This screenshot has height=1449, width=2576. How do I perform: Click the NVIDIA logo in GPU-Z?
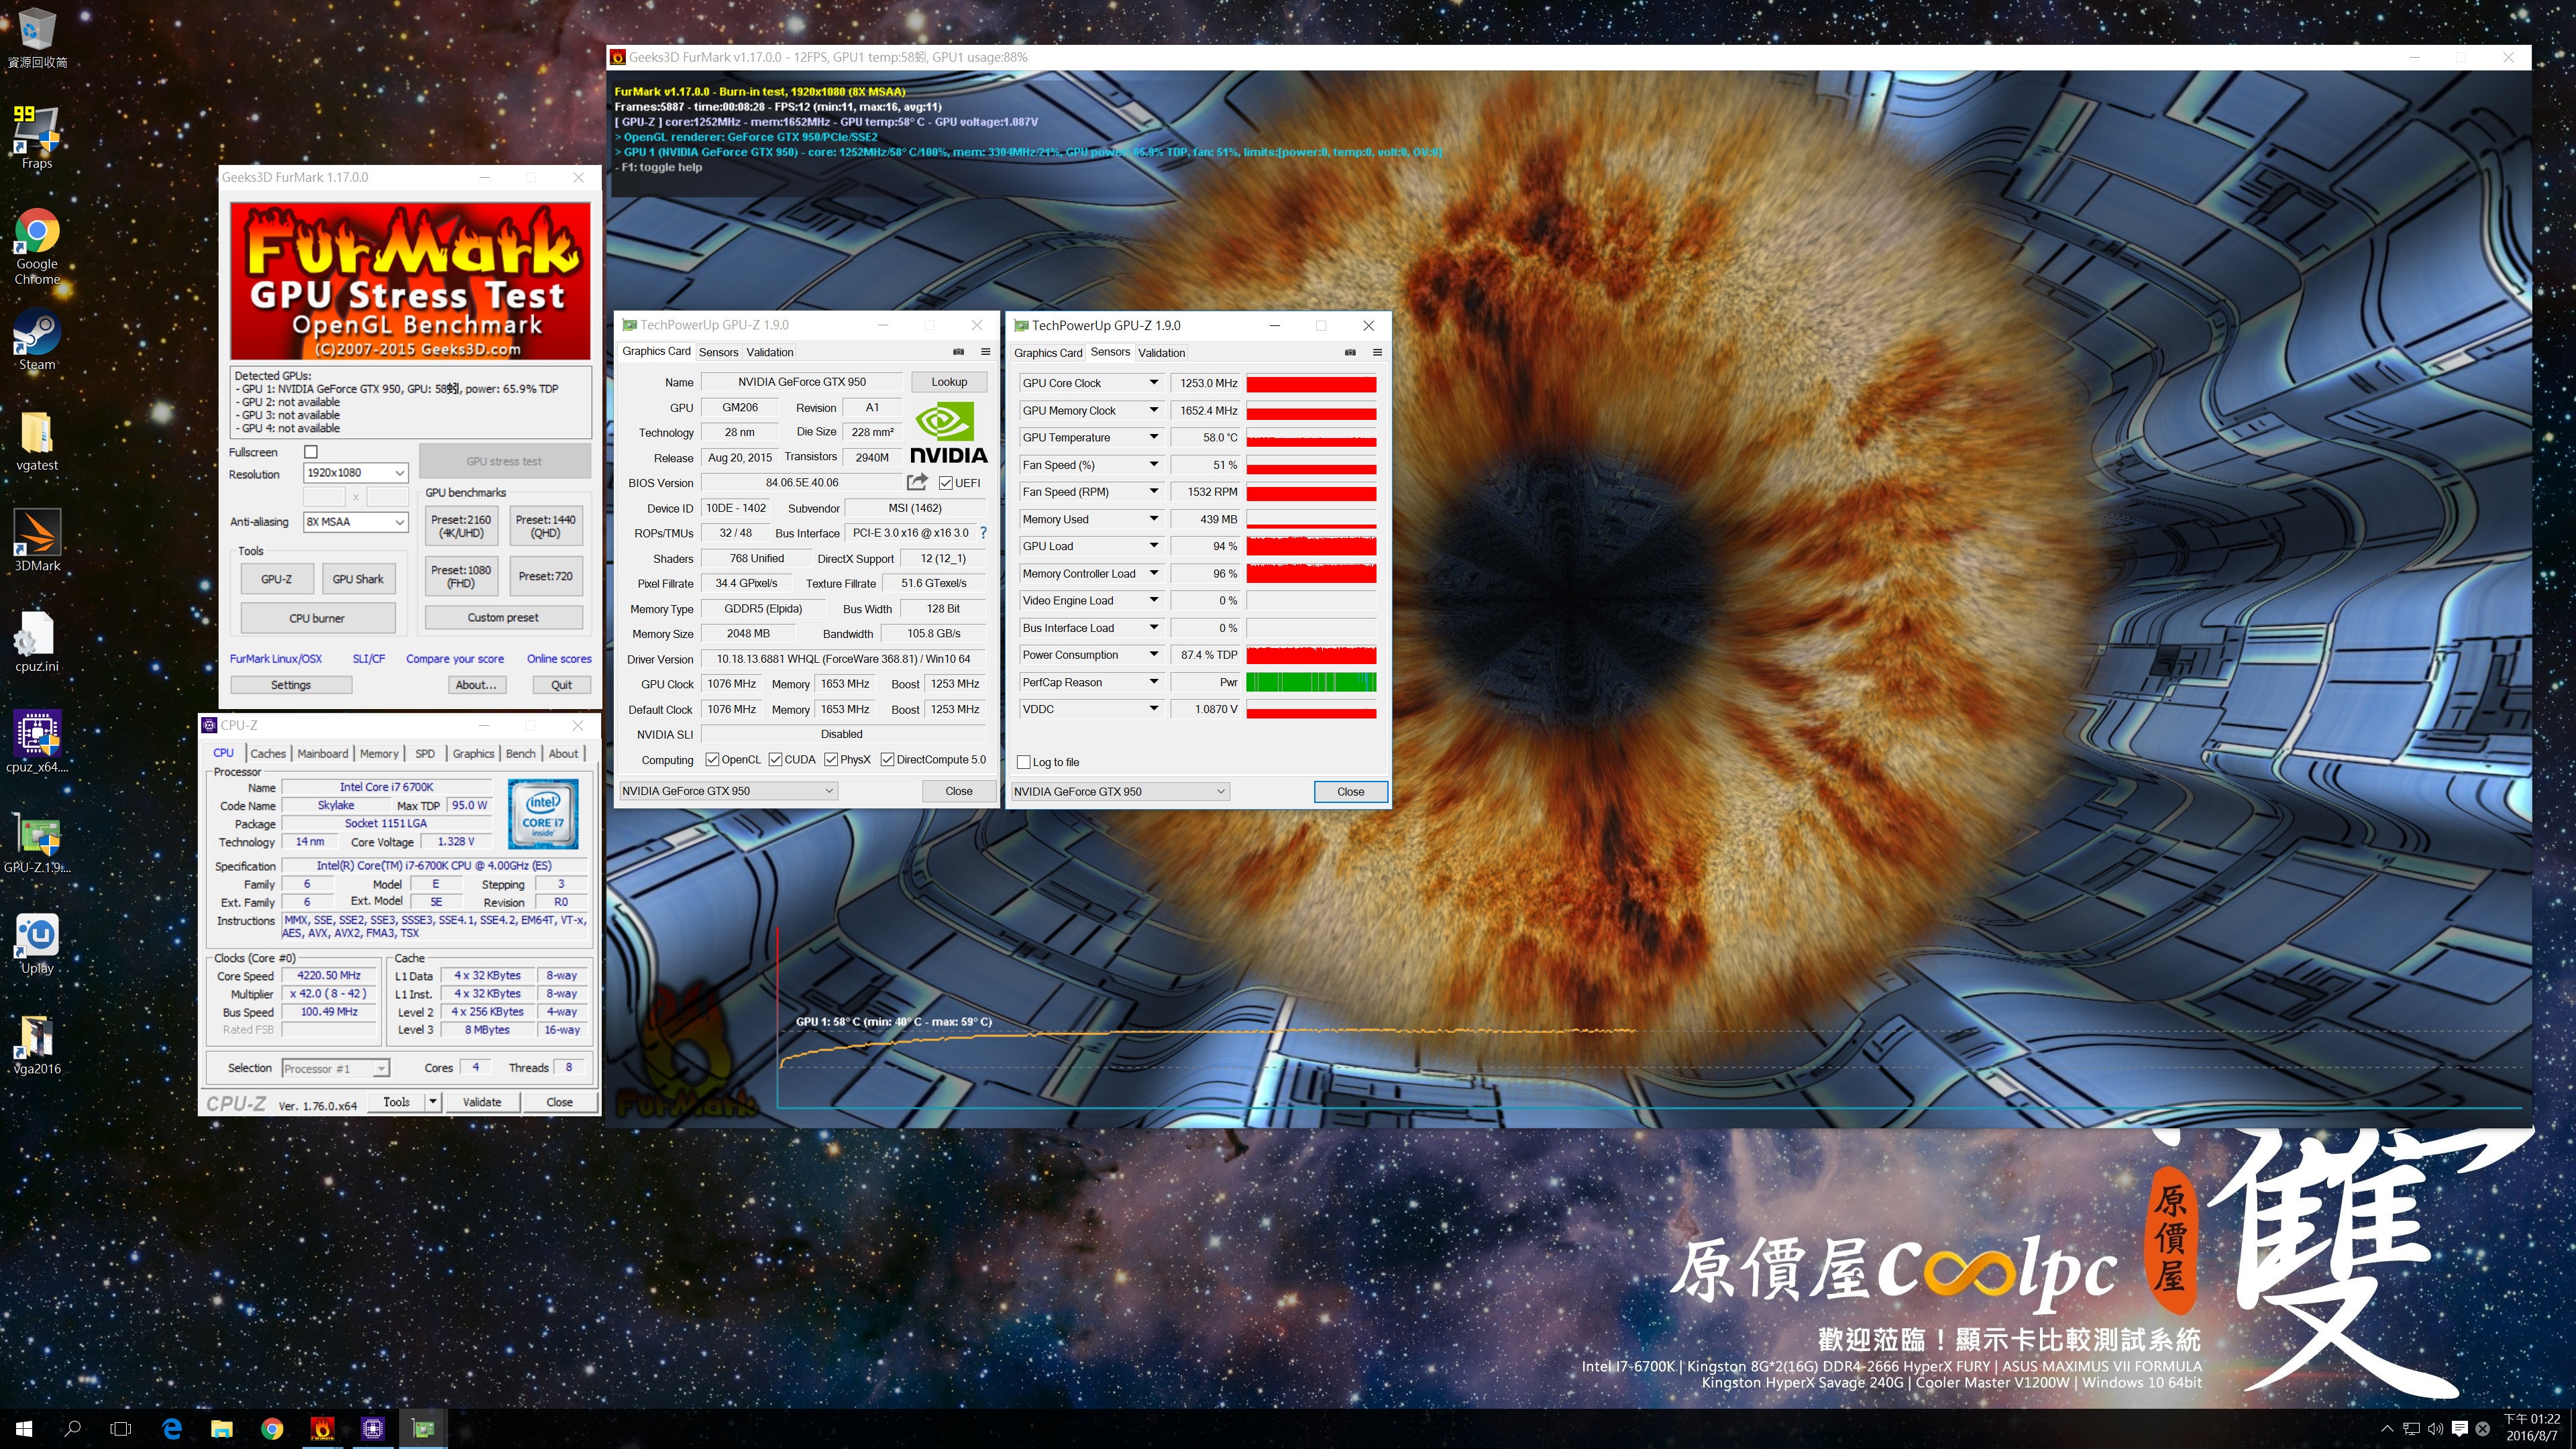pyautogui.click(x=948, y=433)
